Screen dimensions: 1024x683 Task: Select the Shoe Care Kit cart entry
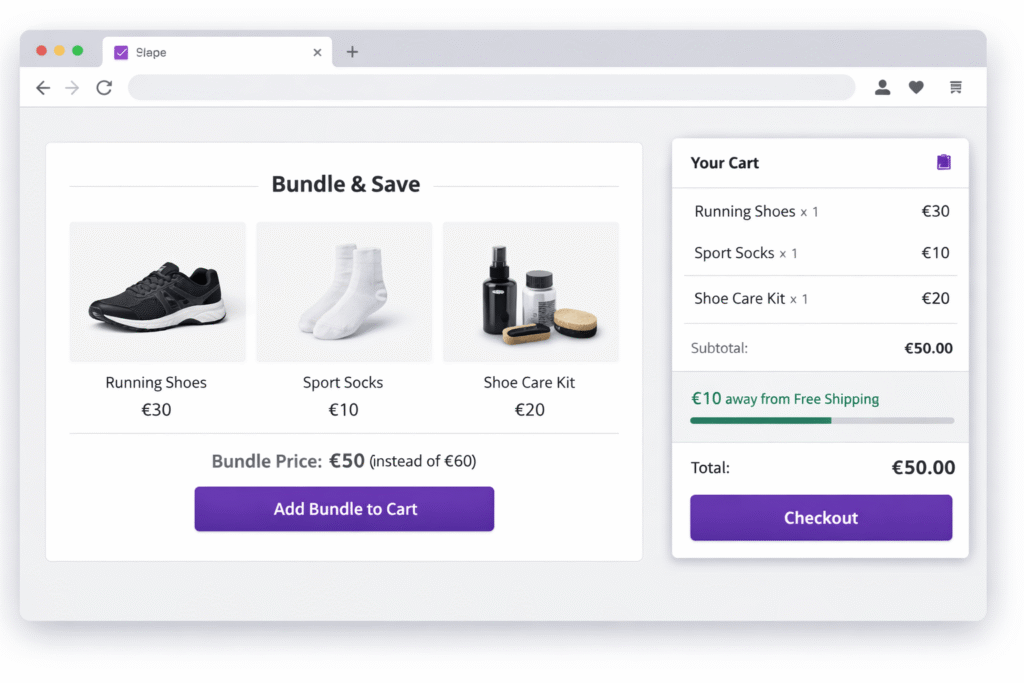point(753,299)
